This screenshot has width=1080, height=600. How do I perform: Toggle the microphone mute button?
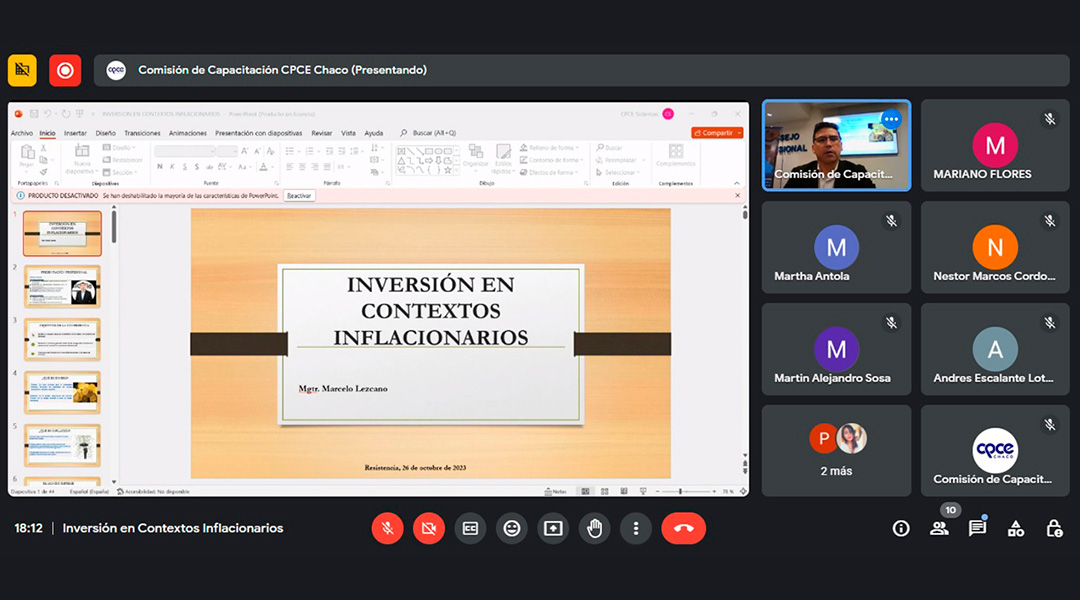pyautogui.click(x=388, y=528)
